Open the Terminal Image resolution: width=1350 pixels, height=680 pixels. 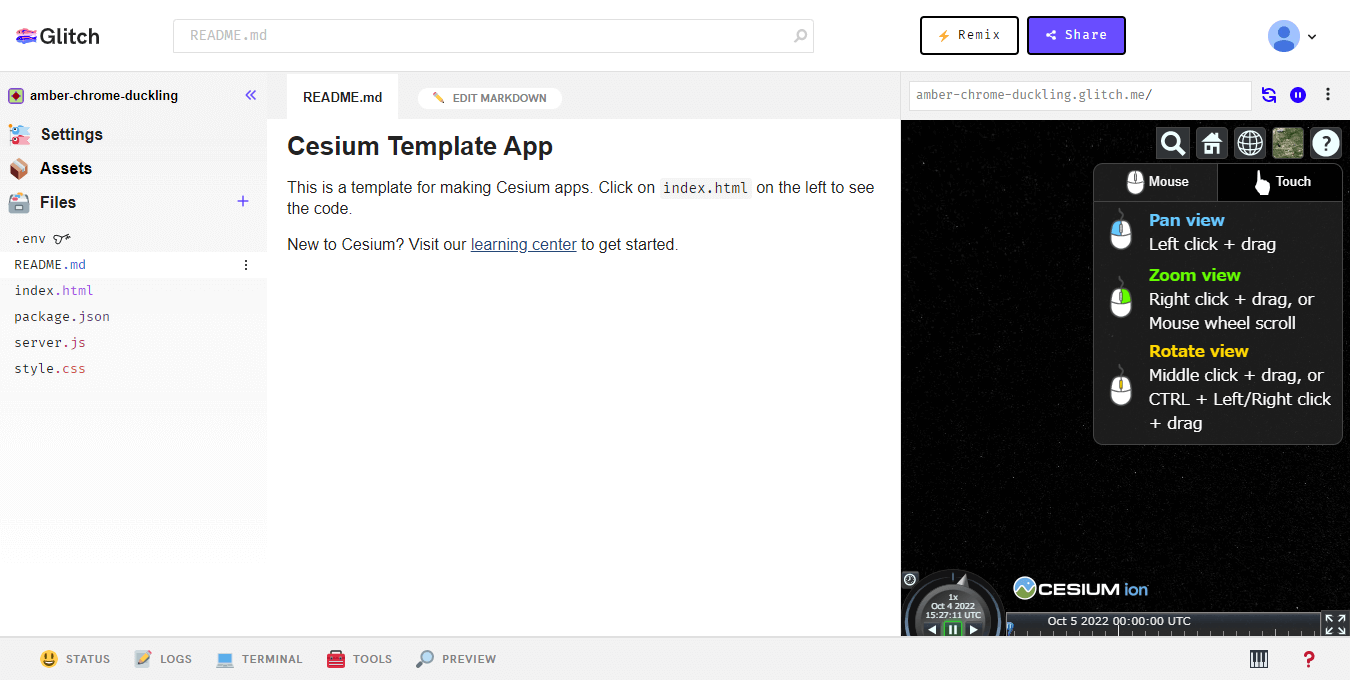pos(259,659)
